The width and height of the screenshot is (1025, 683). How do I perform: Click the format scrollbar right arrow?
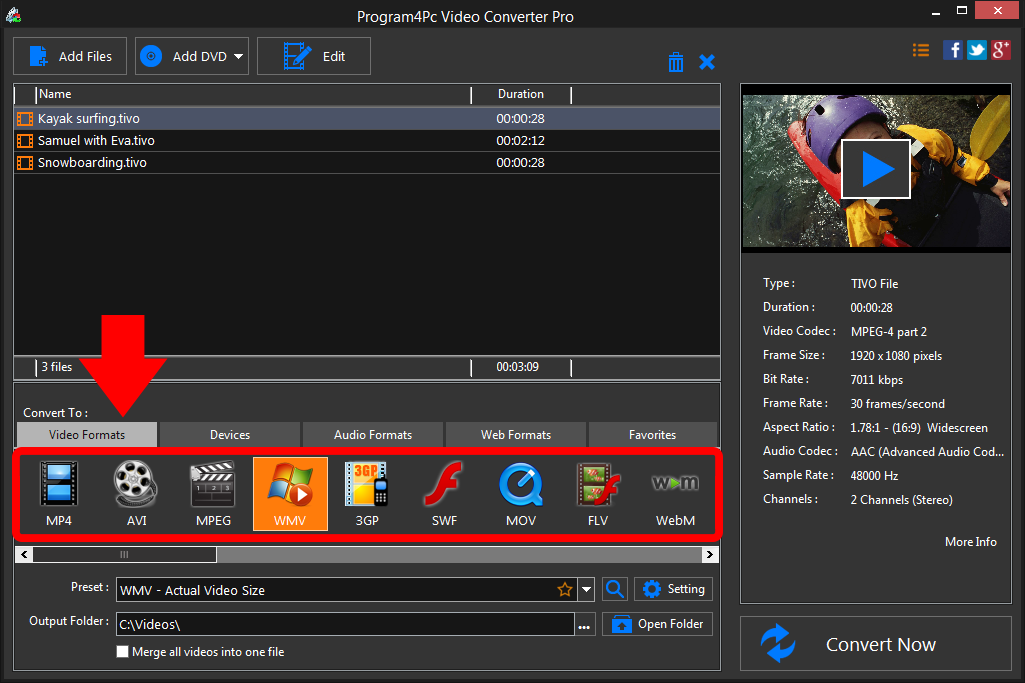pos(710,555)
